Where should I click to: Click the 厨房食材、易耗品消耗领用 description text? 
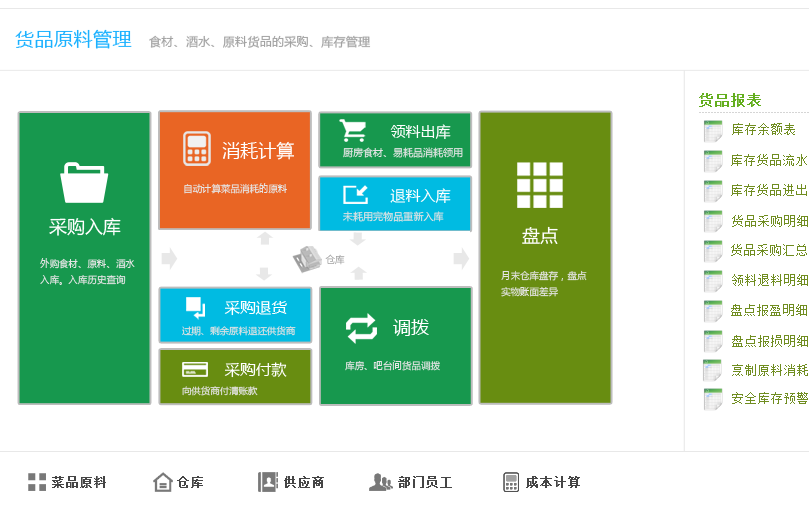[402, 153]
